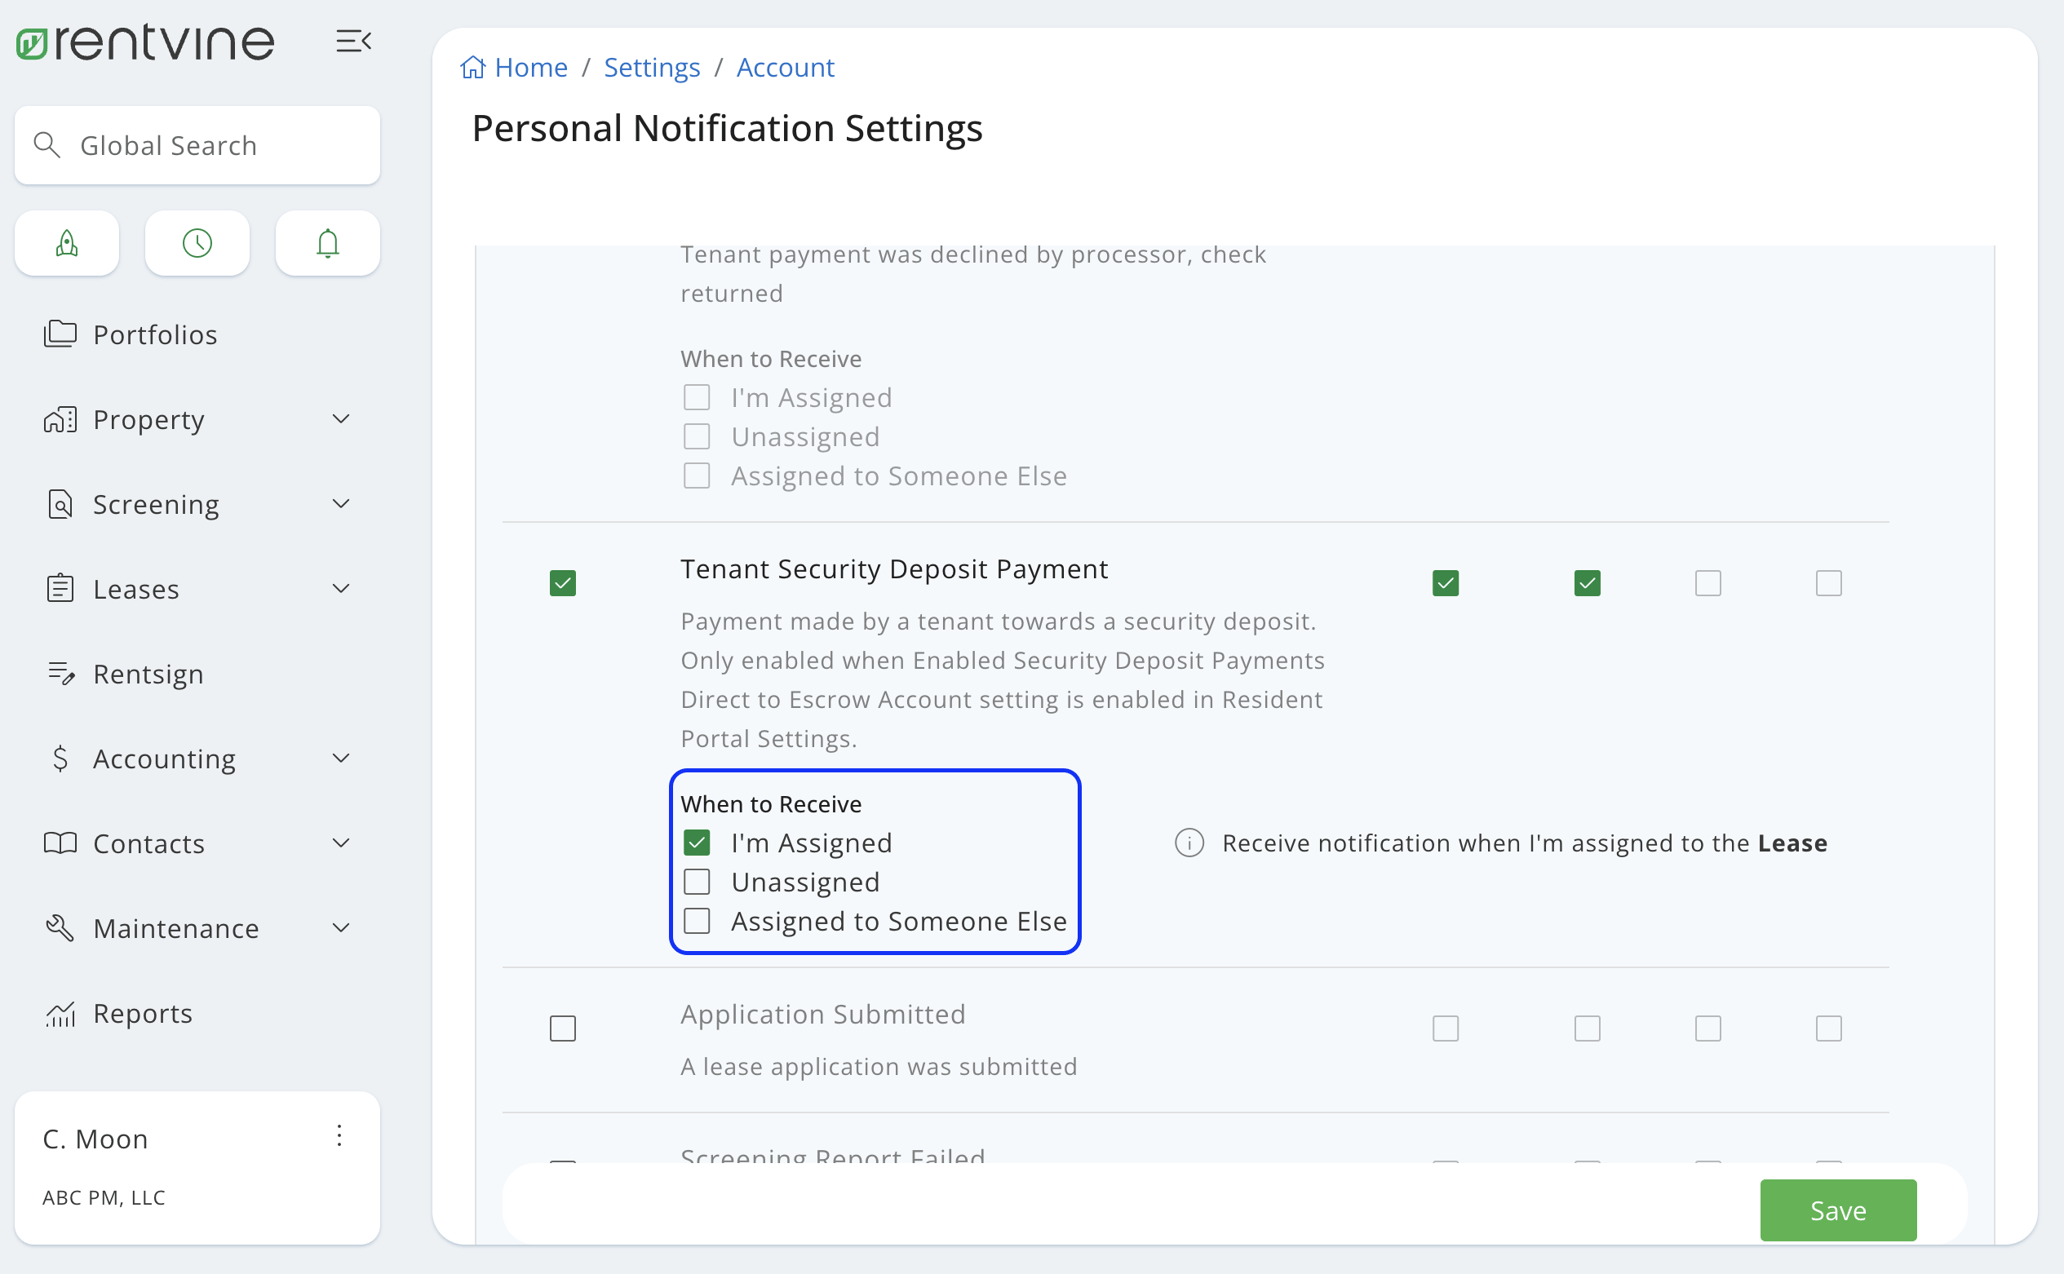
Task: Open notifications via the bell icon
Action: (327, 243)
